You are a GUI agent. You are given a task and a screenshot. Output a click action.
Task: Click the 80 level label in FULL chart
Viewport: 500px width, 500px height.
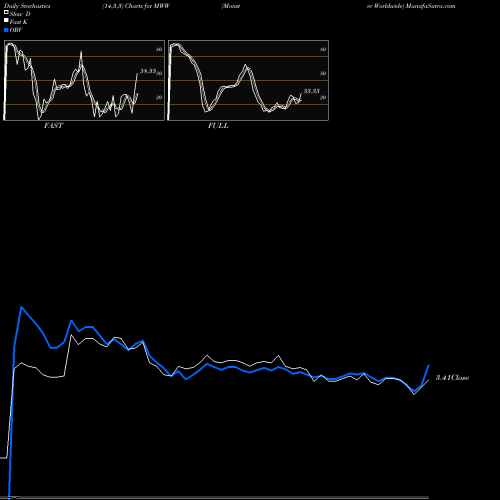click(323, 49)
